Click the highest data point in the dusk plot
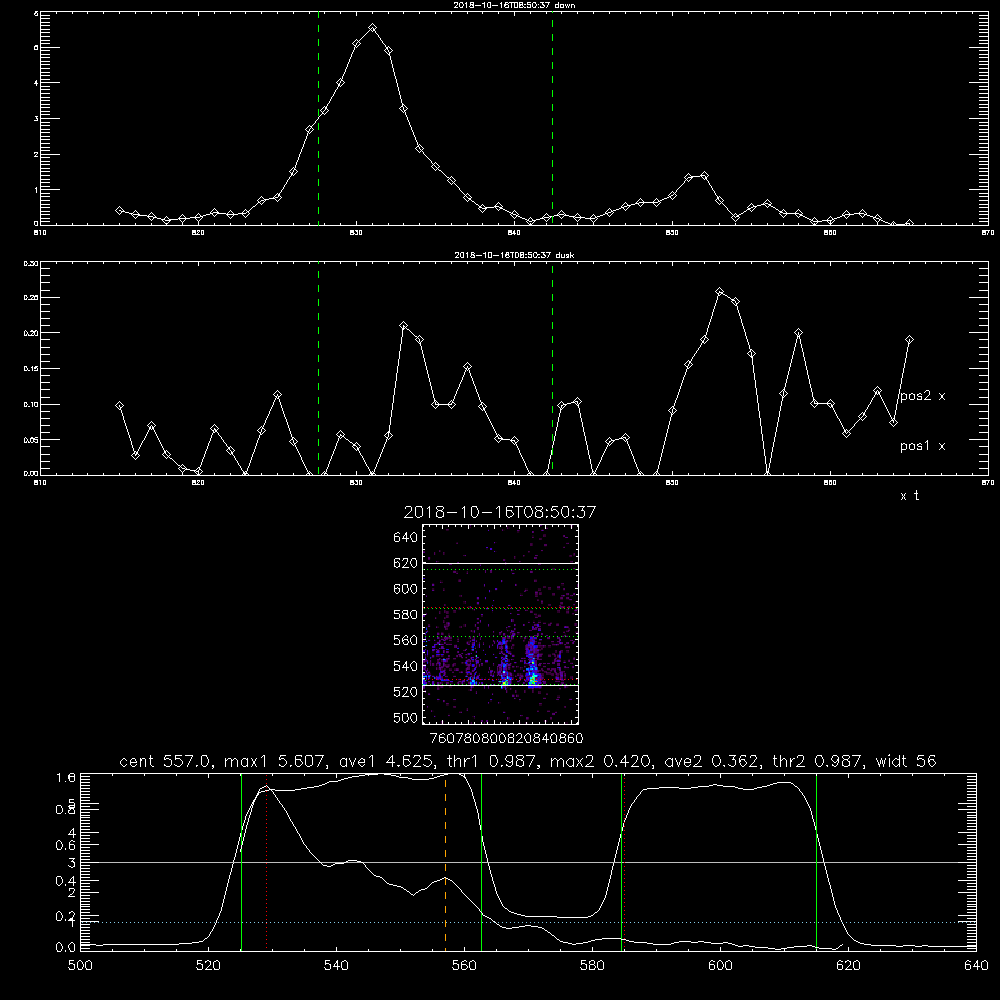This screenshot has height=1000, width=1000. point(720,291)
